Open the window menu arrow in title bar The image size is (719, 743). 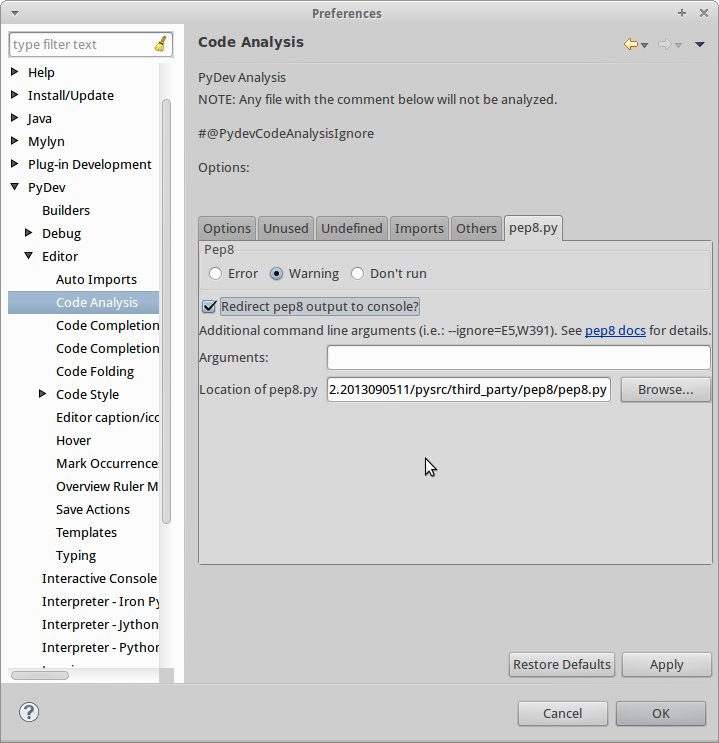point(14,13)
